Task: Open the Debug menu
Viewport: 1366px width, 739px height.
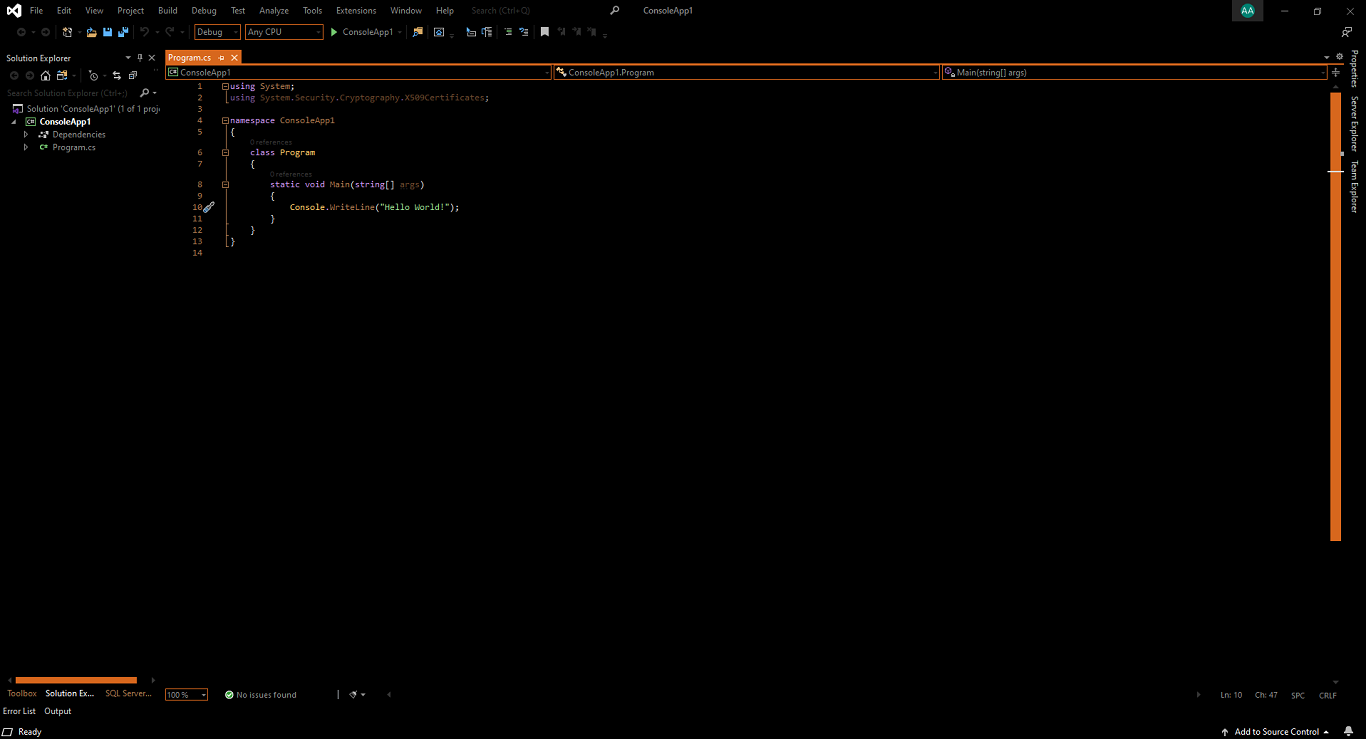Action: [204, 10]
